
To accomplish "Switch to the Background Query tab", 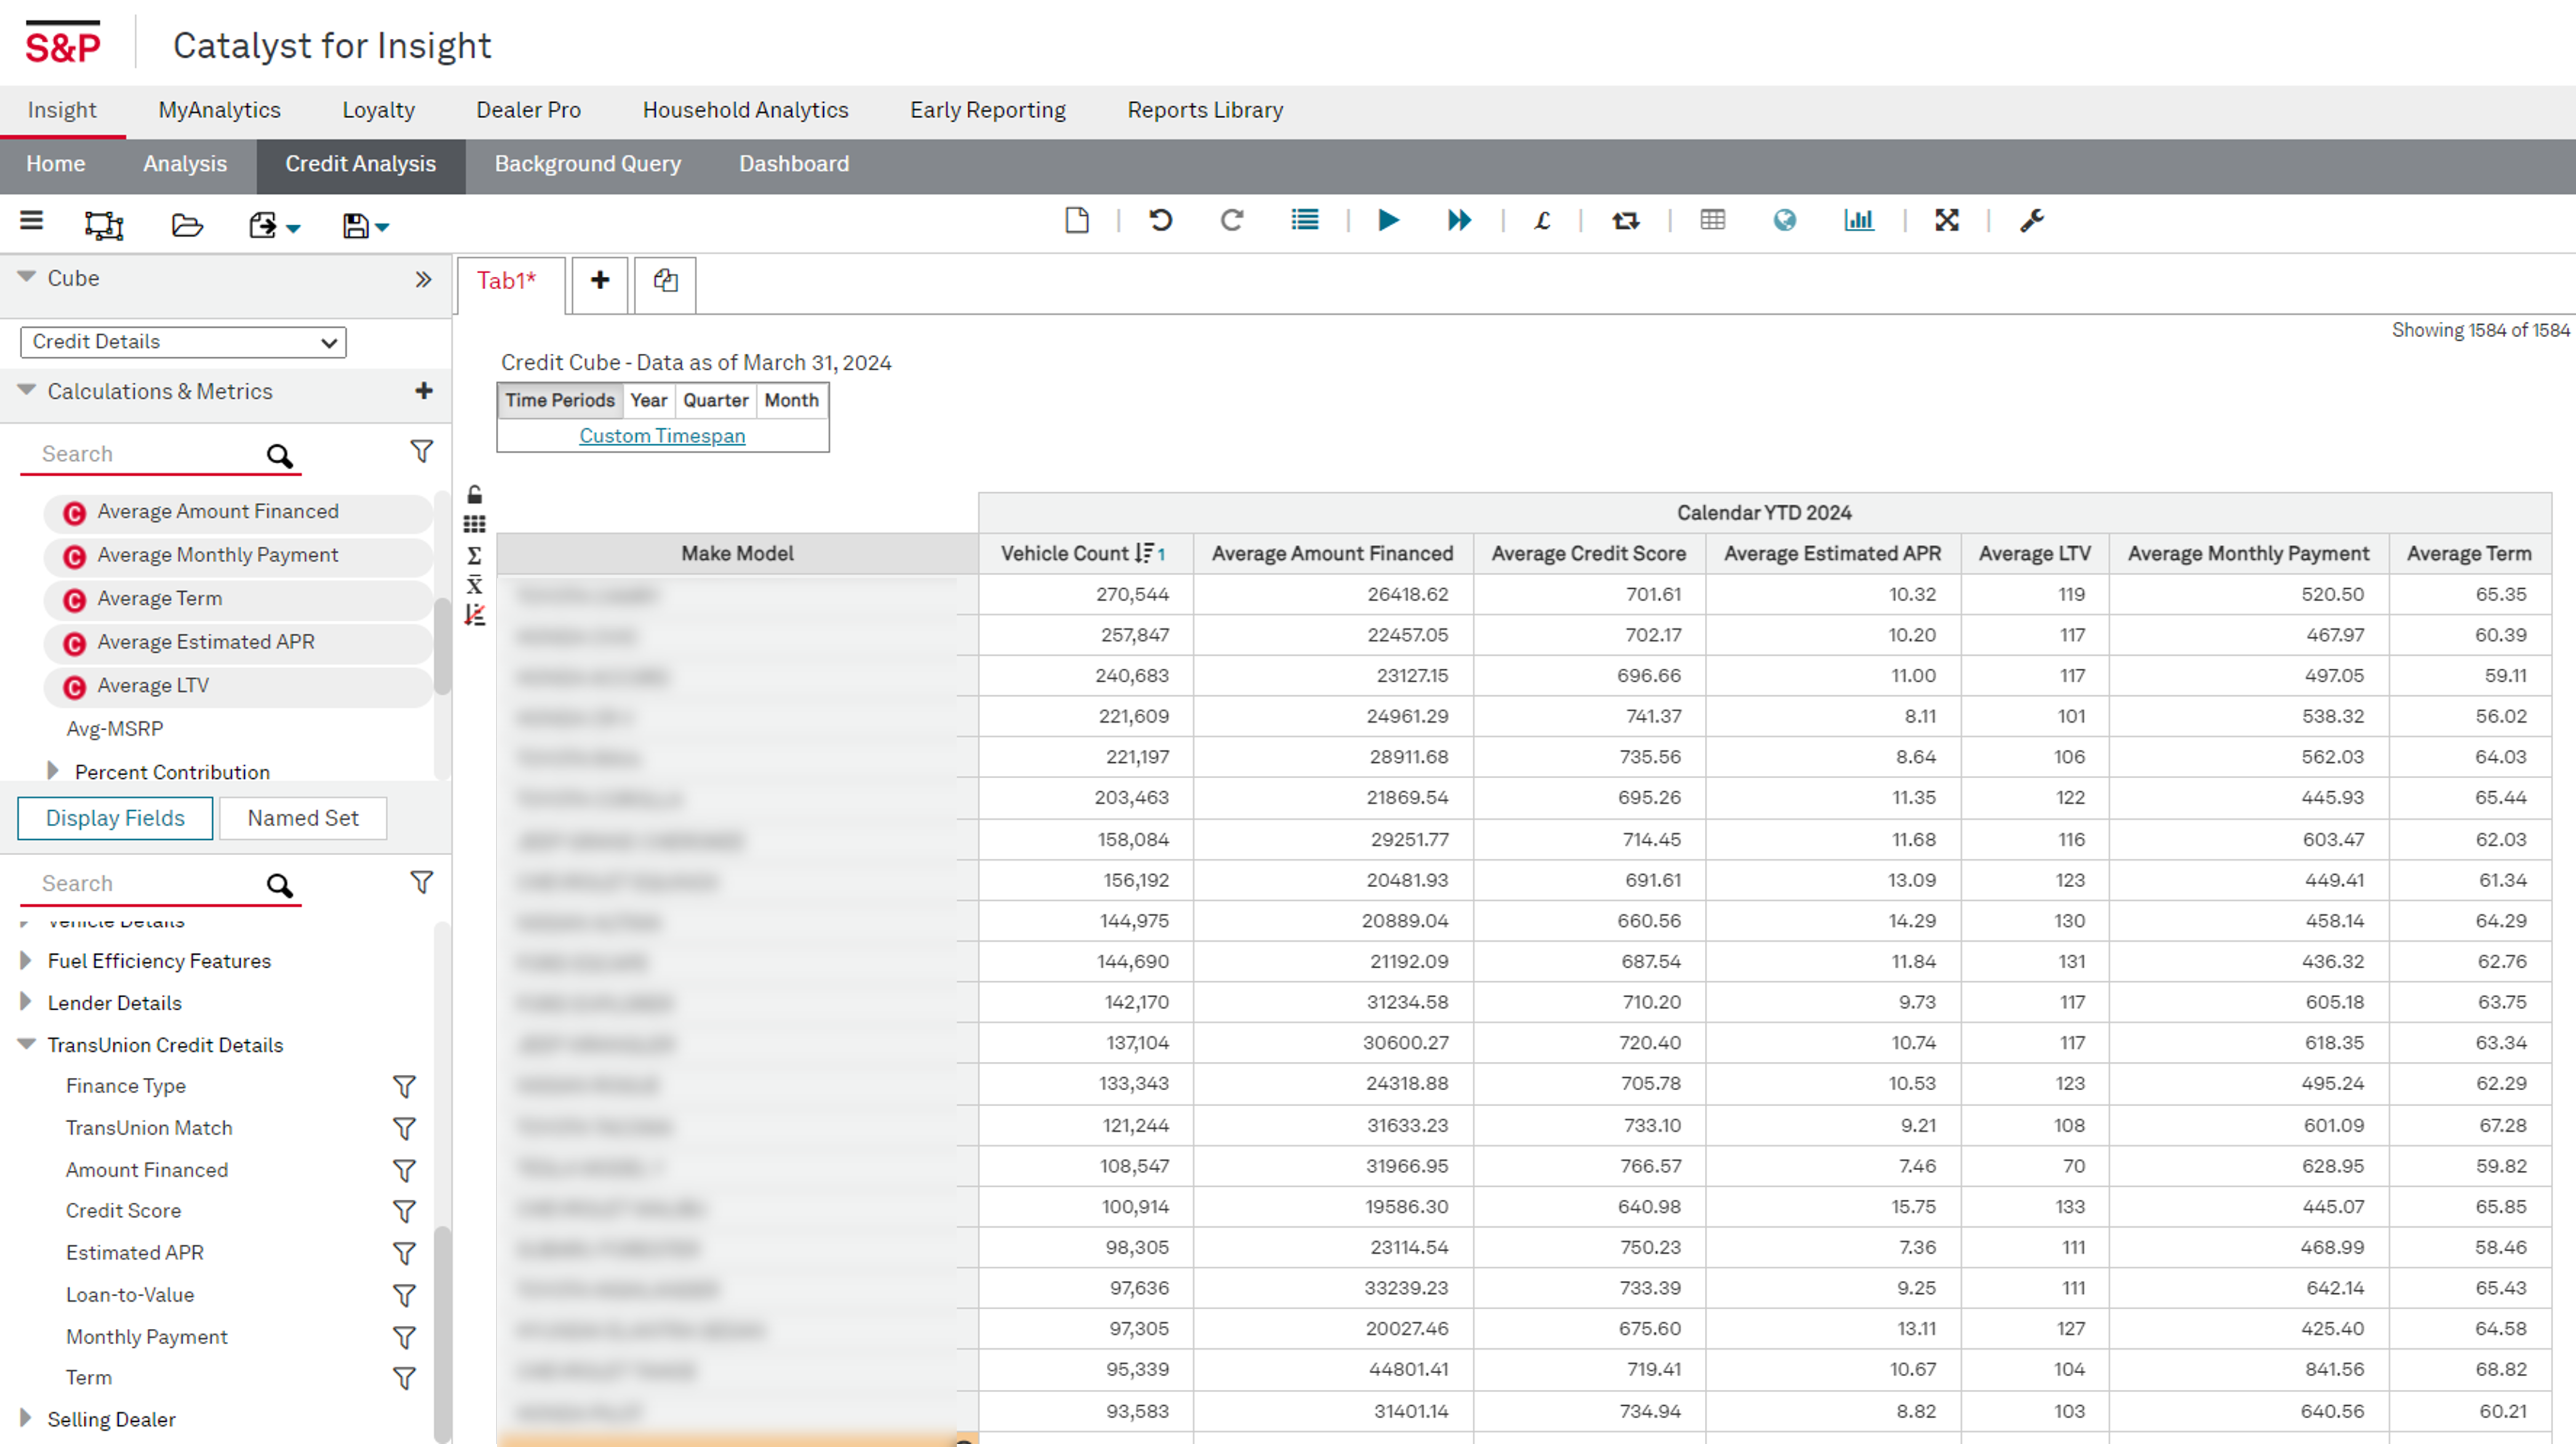I will [587, 164].
